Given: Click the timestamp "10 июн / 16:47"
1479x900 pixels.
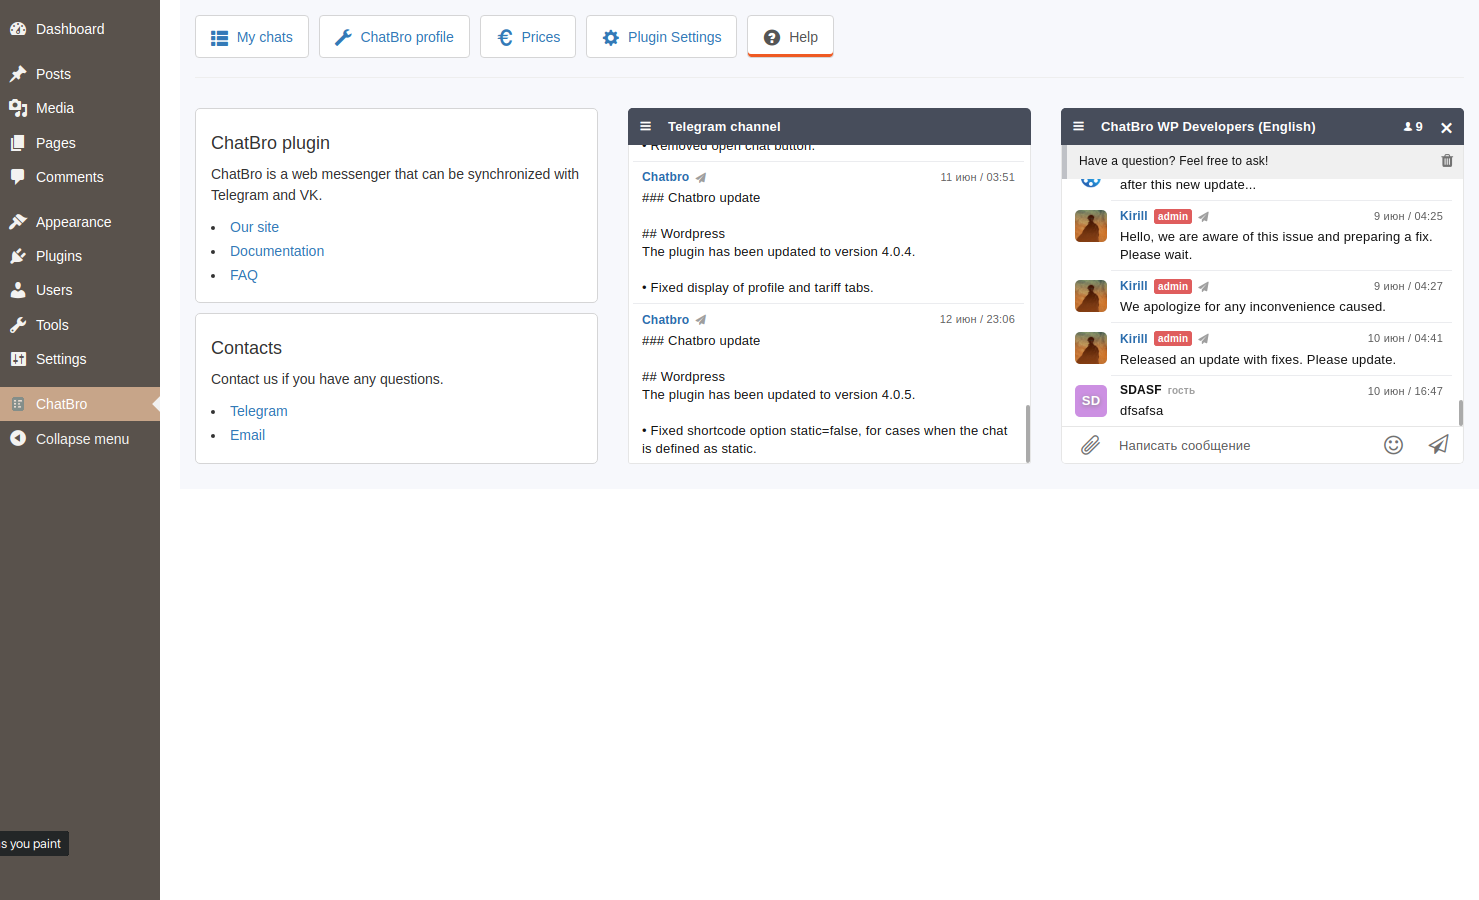Looking at the screenshot, I should pos(1405,391).
